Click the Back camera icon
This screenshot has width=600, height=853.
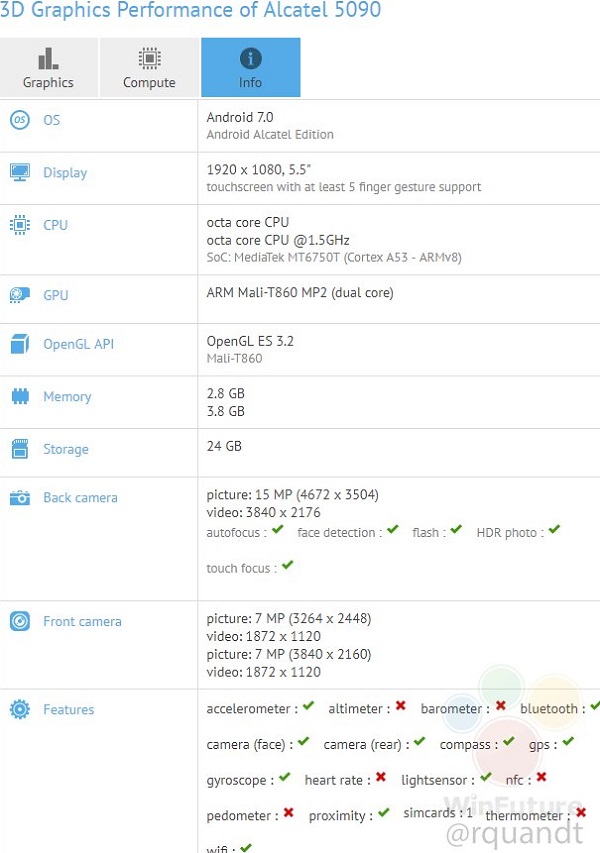coord(19,497)
